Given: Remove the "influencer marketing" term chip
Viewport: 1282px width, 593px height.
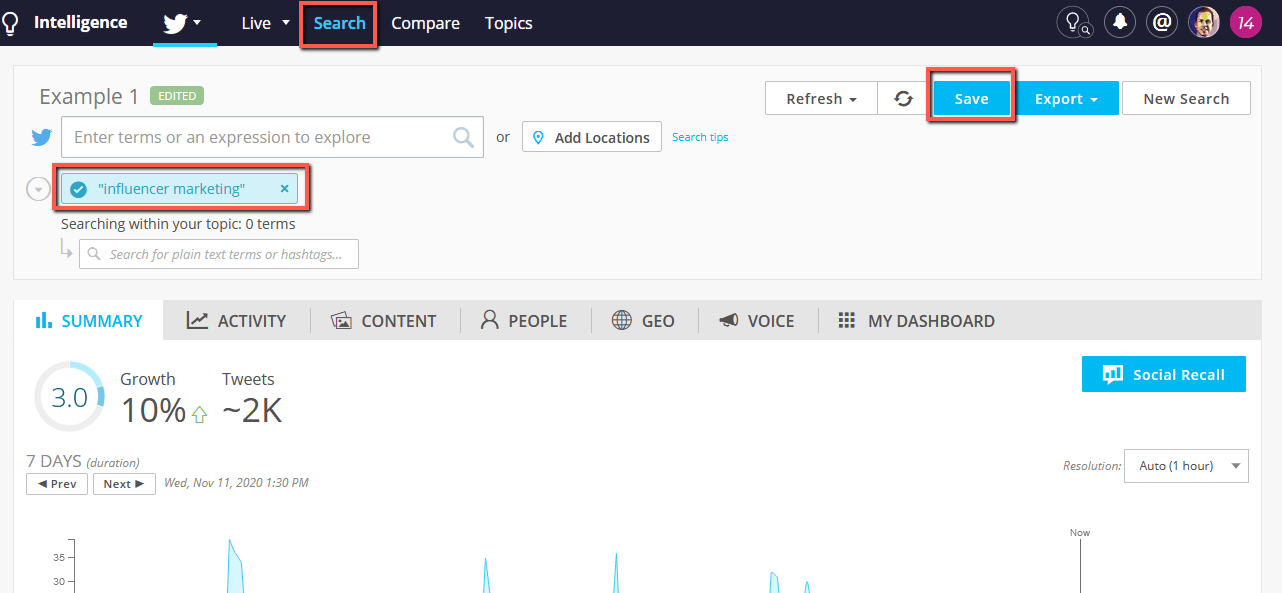Looking at the screenshot, I should 284,188.
